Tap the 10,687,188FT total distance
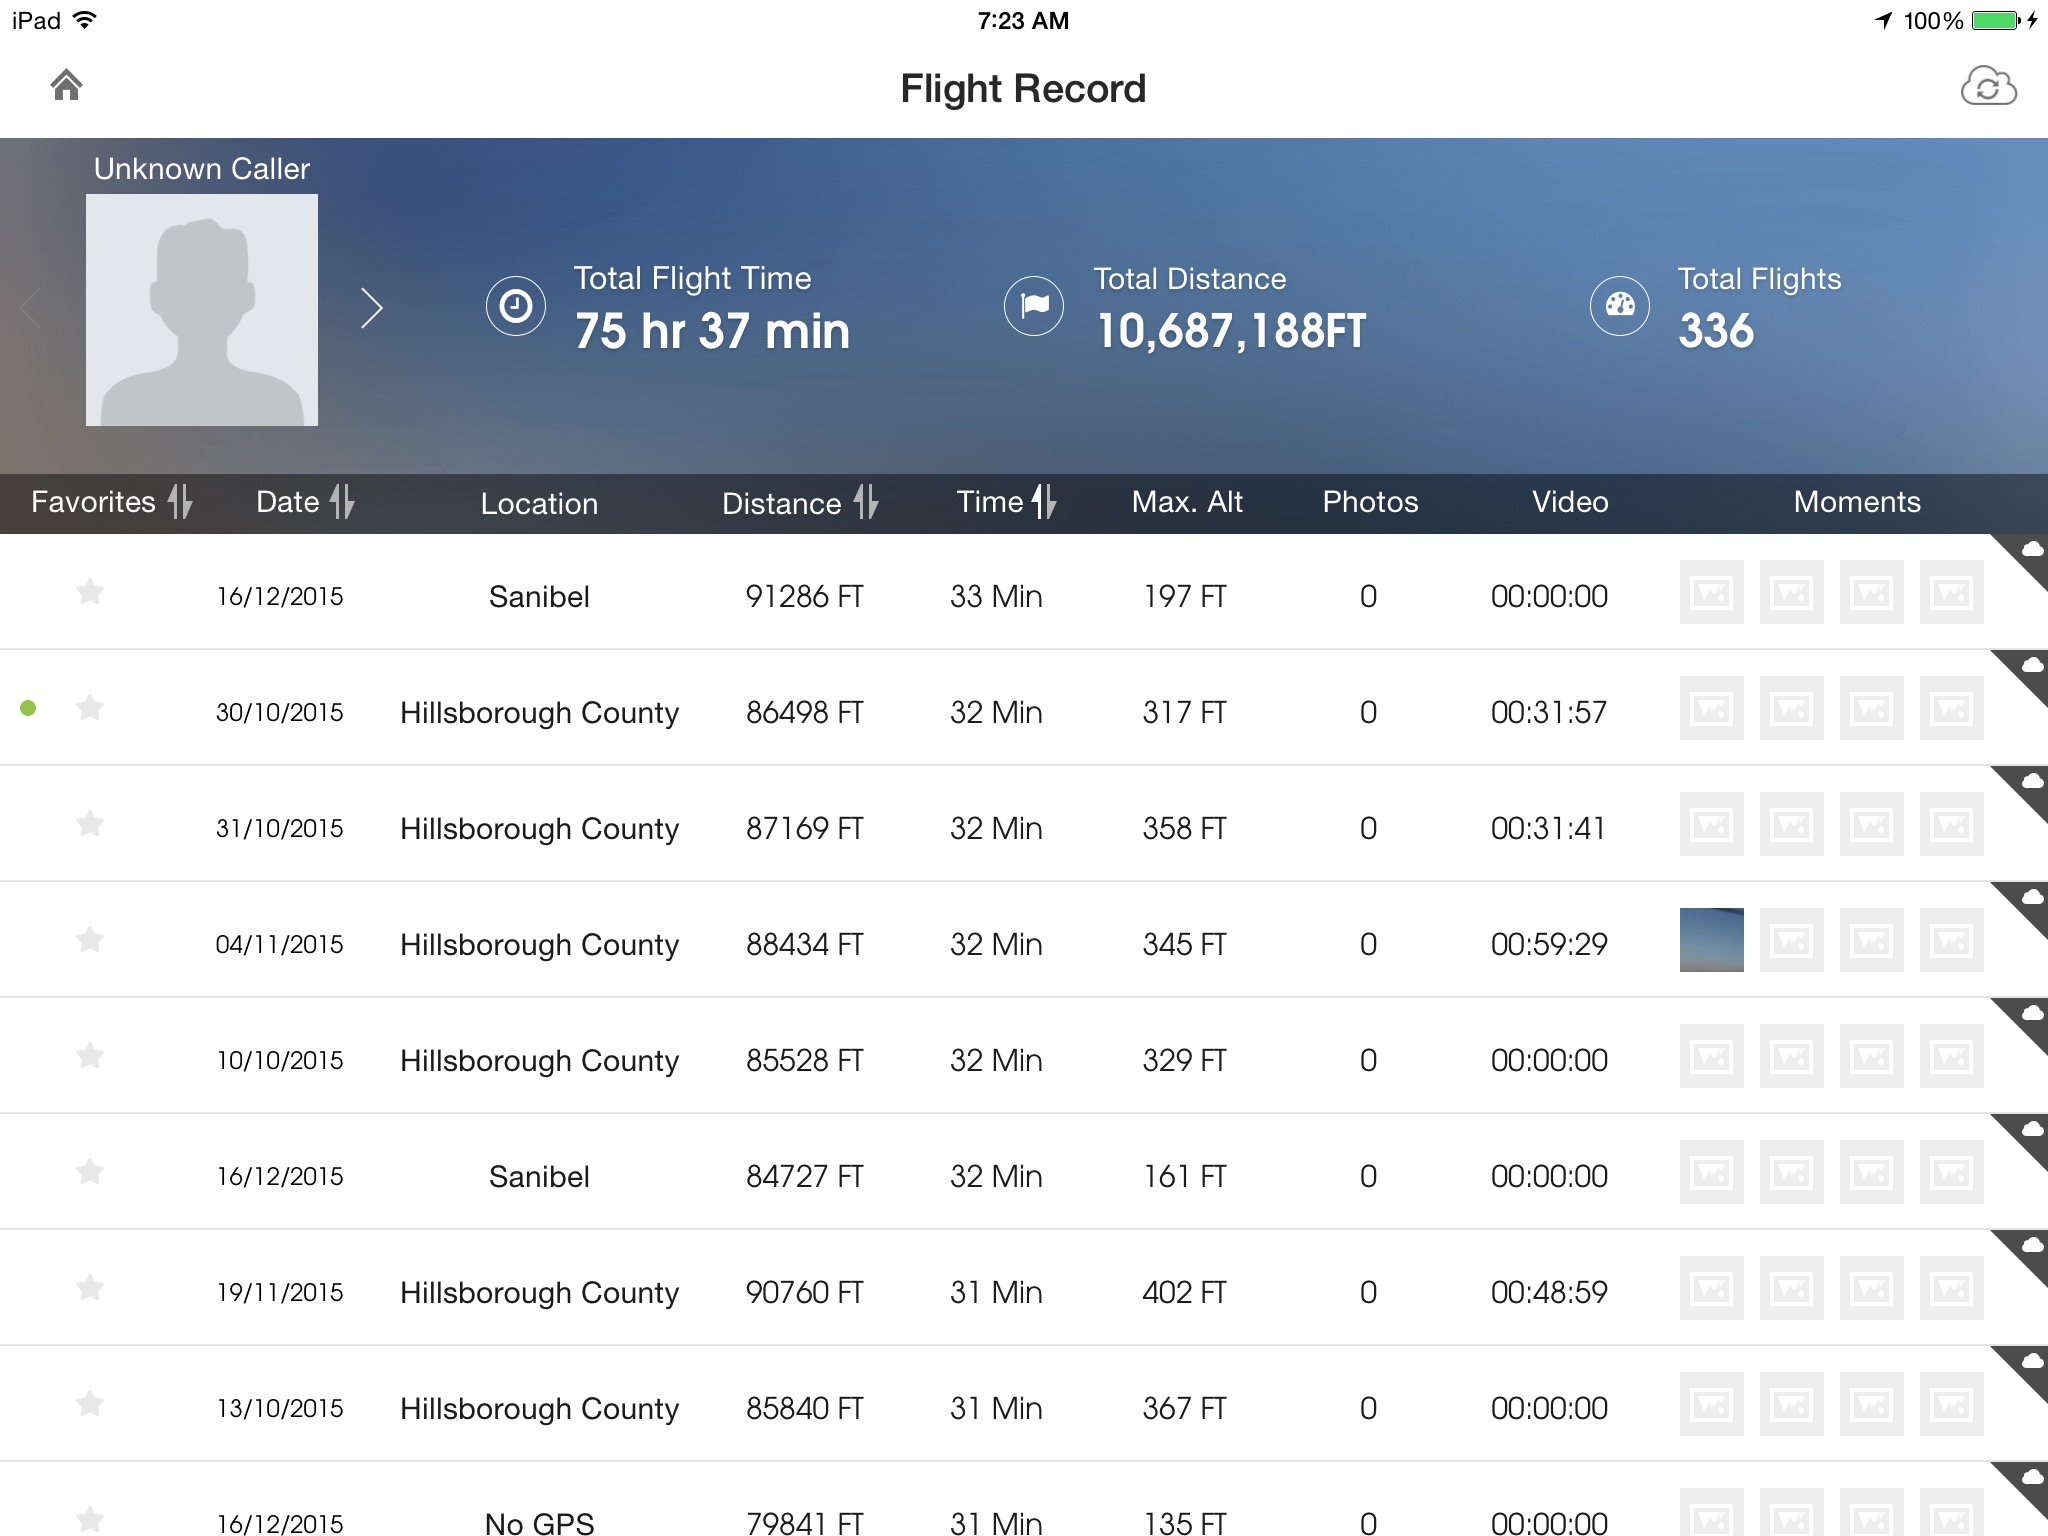The image size is (2048, 1536). click(x=1231, y=331)
